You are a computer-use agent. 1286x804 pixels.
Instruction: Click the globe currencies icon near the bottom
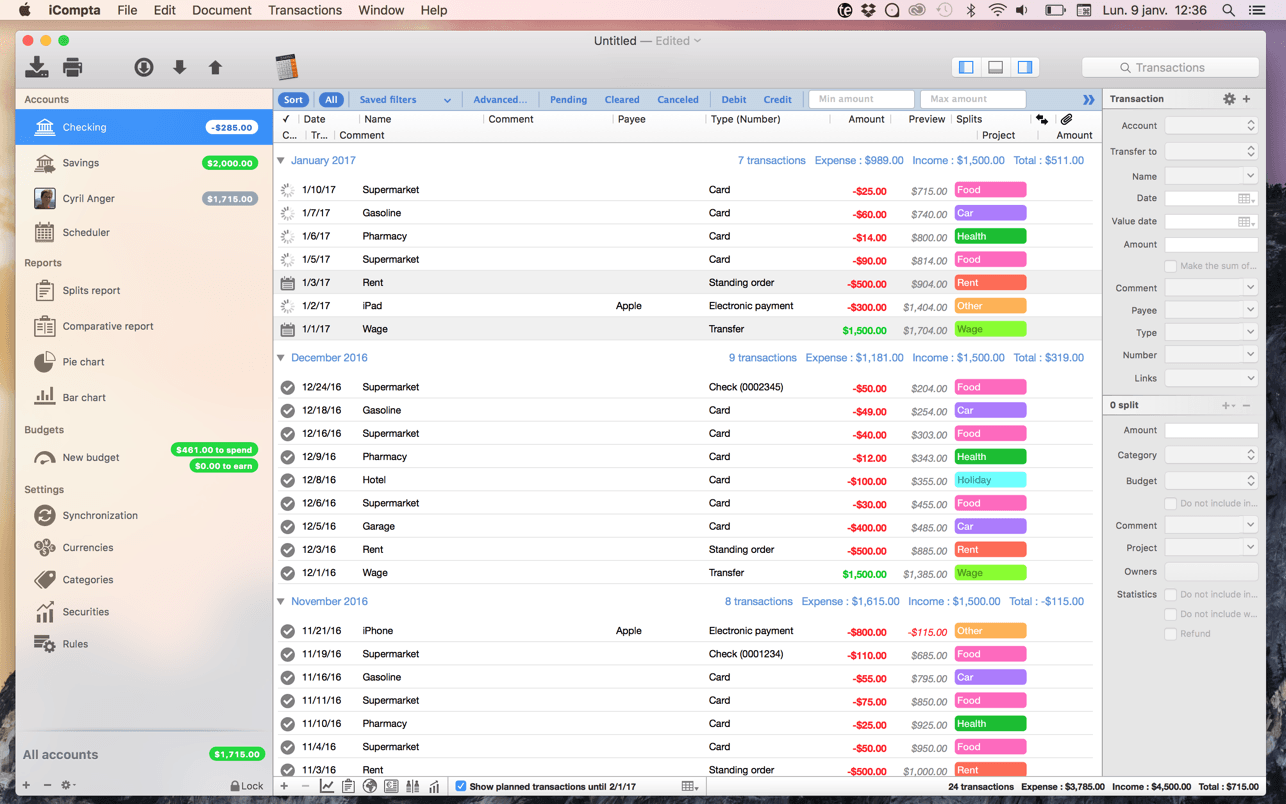click(x=370, y=786)
